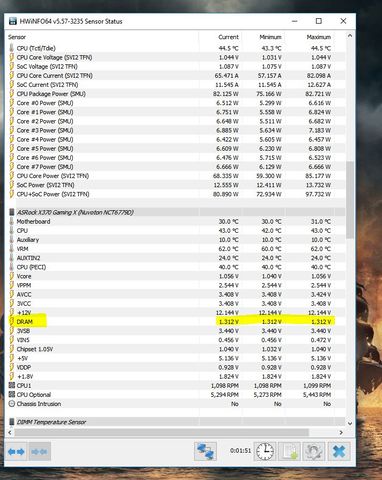The height and width of the screenshot is (480, 382).
Task: Select the VDDP voltage row
Action: click(176, 367)
